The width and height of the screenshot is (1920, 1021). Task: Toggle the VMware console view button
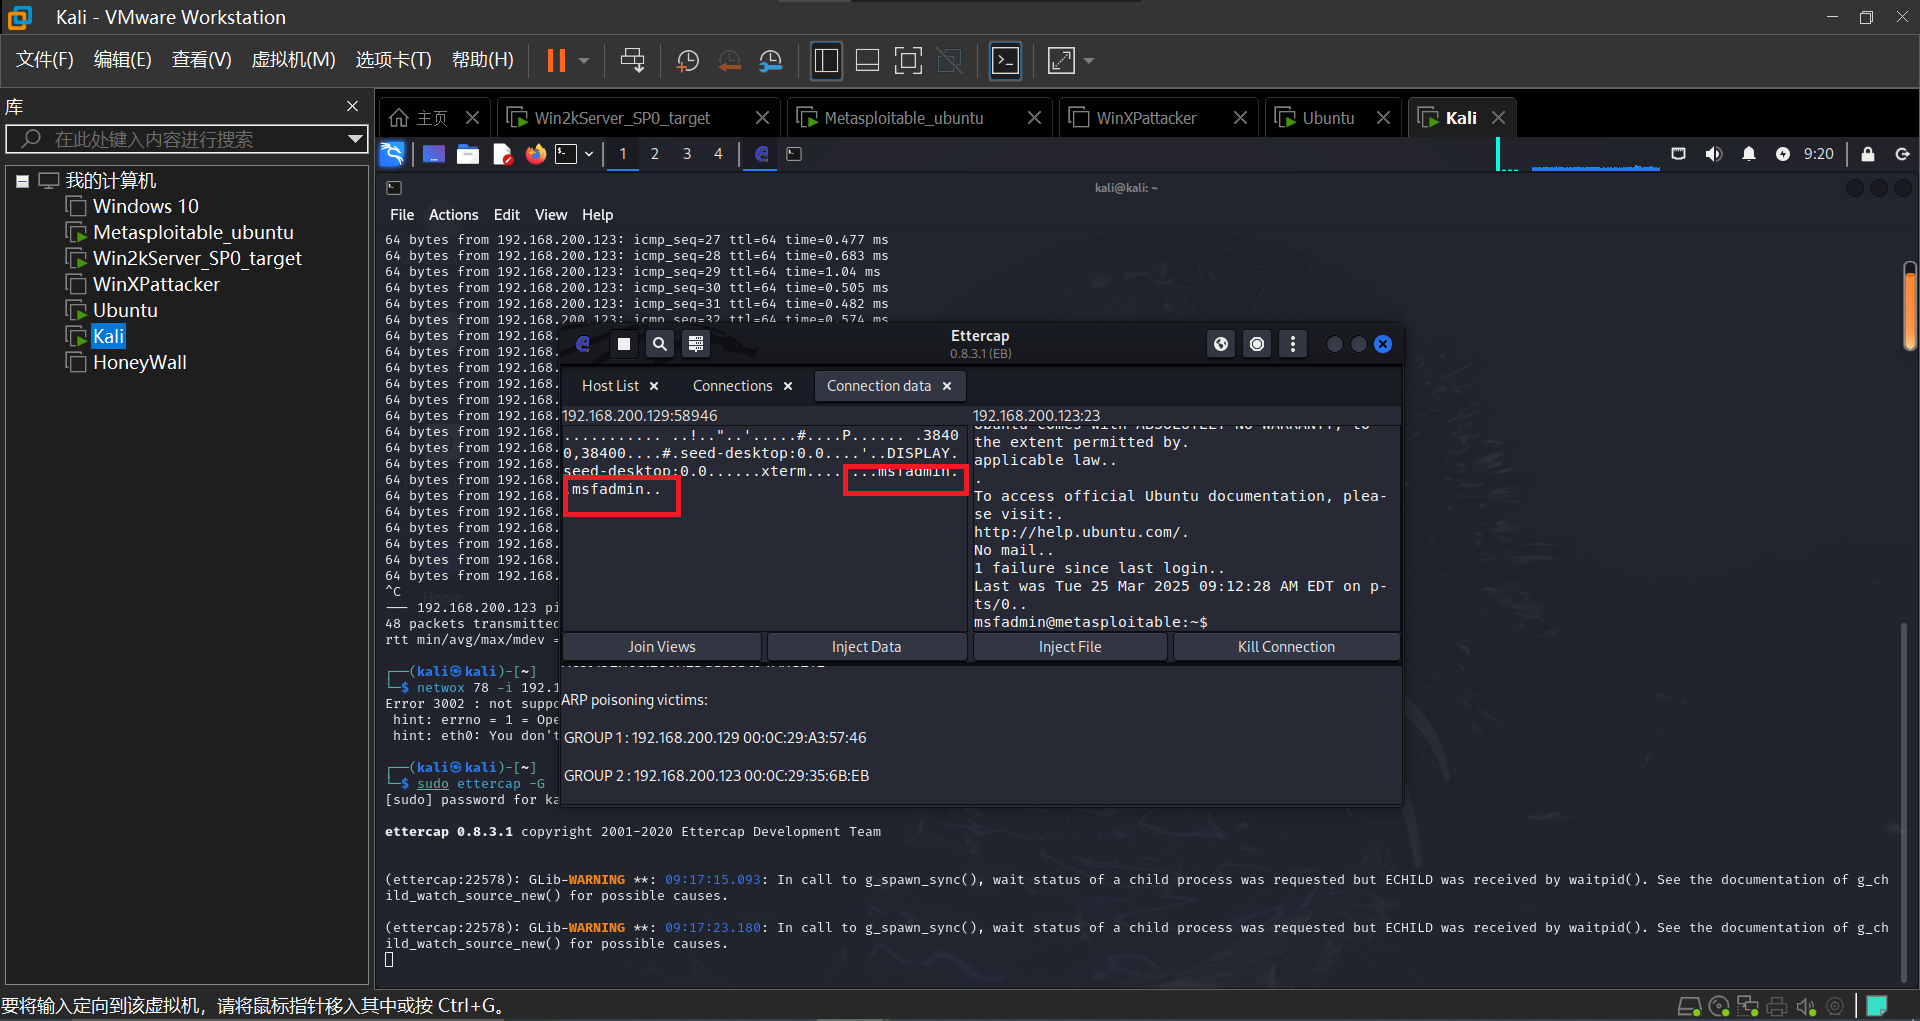point(1005,61)
